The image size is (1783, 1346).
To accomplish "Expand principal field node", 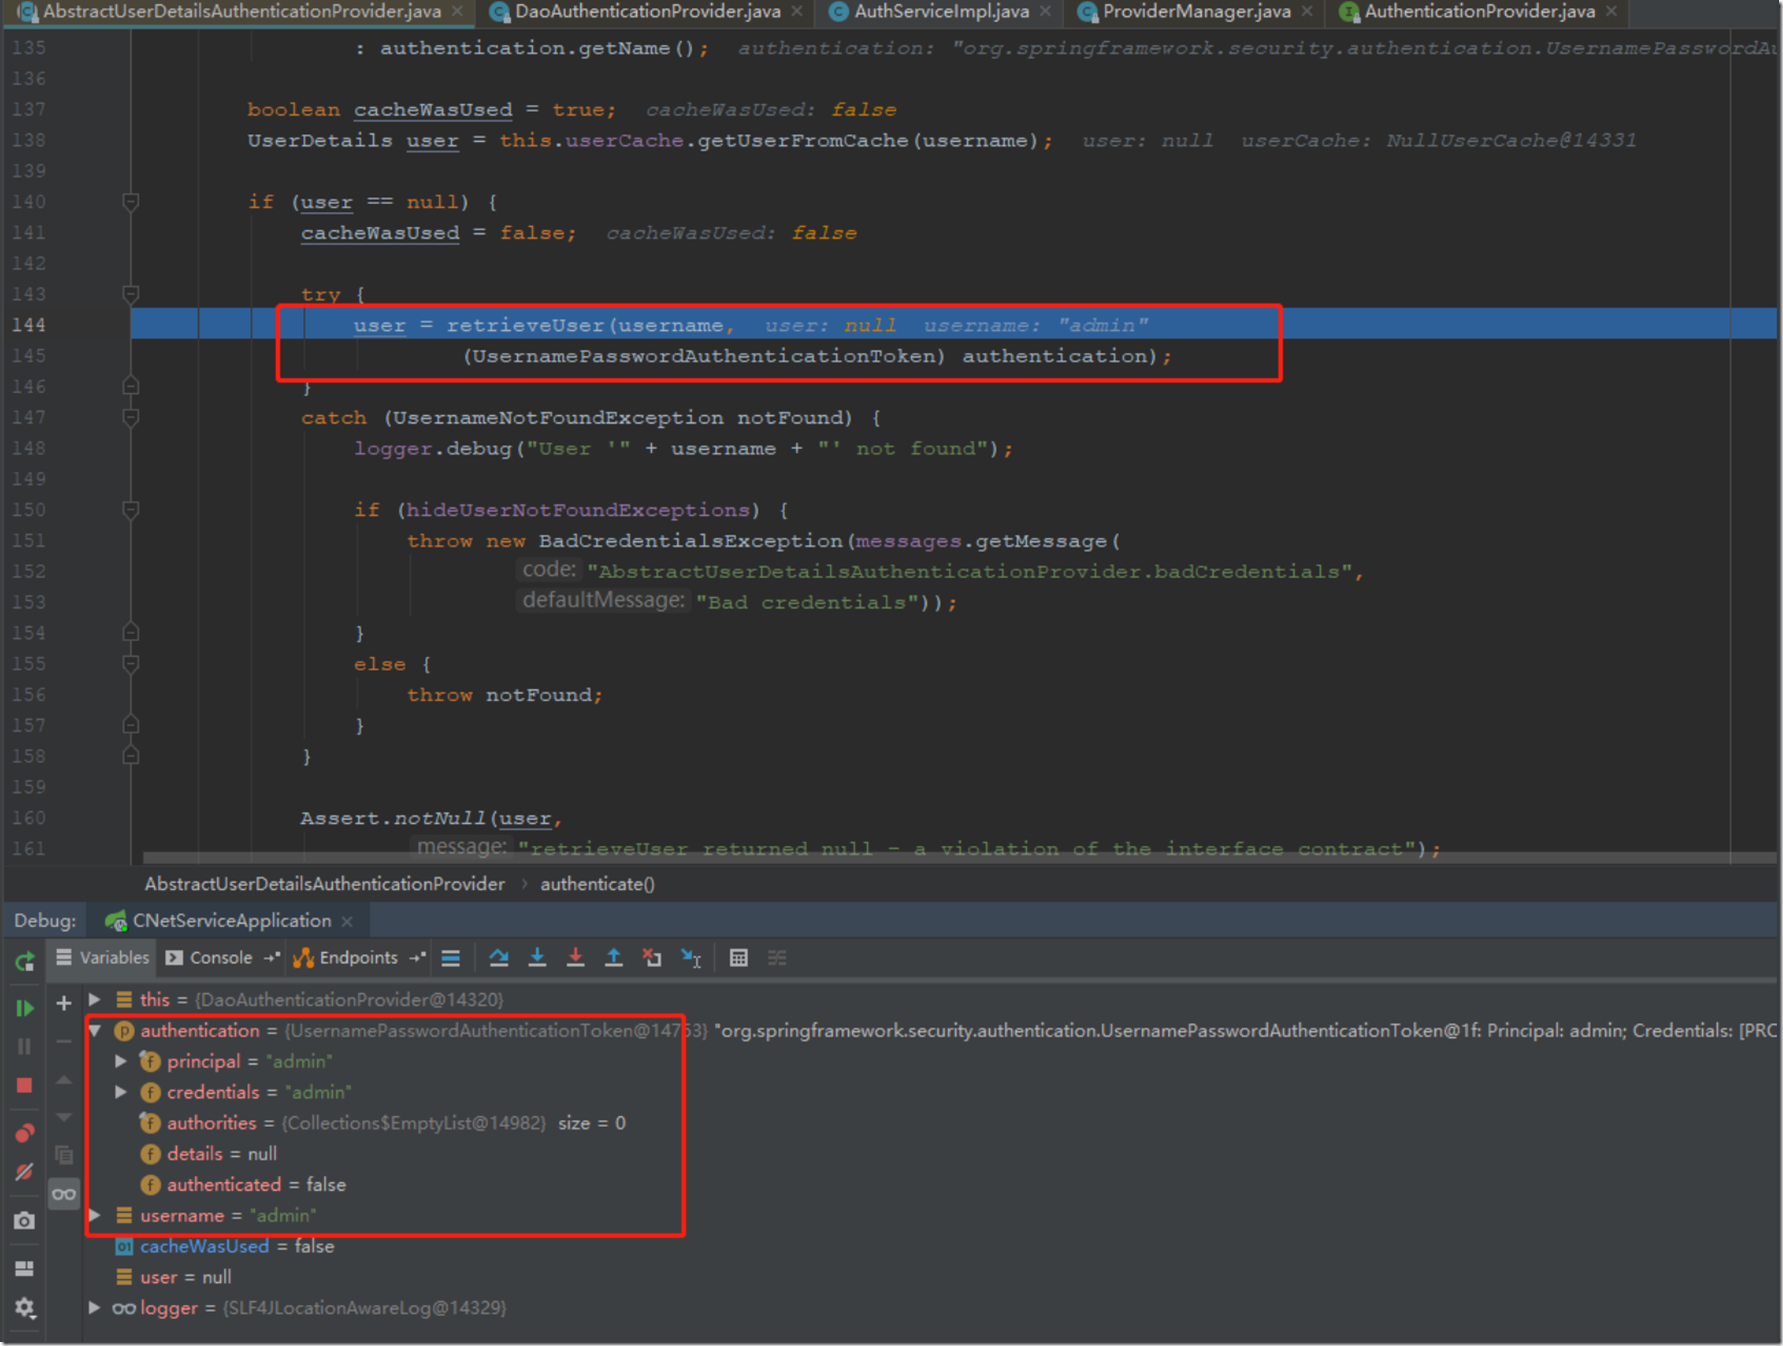I will 120,1061.
